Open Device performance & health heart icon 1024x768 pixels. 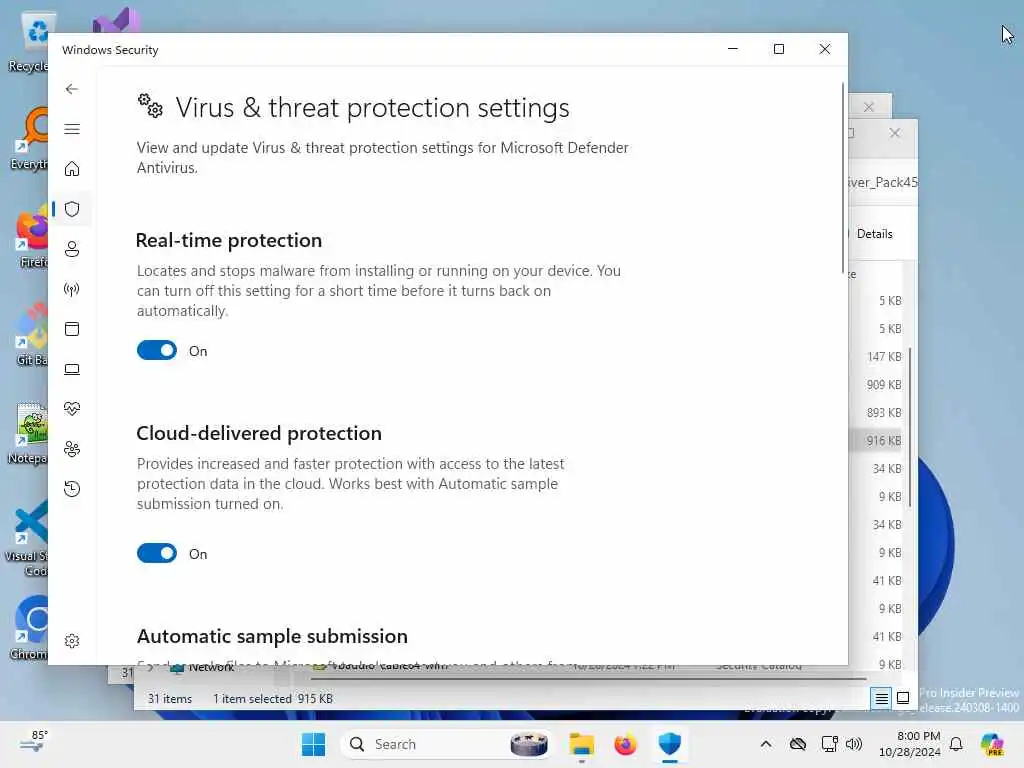point(72,409)
